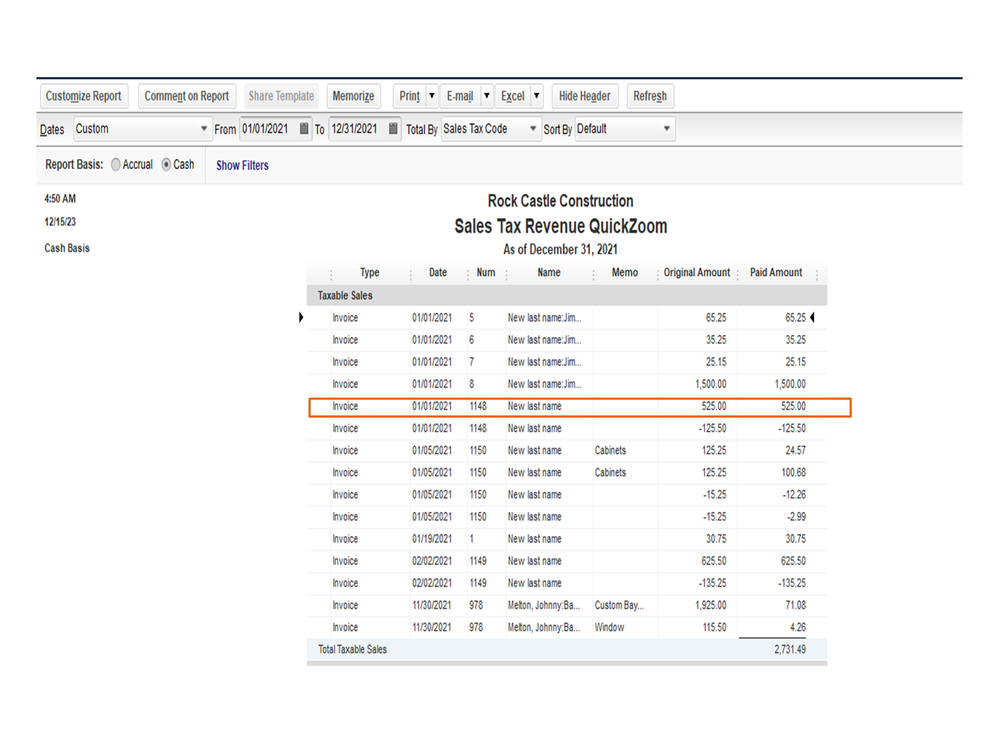Click the Excel button
This screenshot has height=749, width=999.
(x=512, y=96)
